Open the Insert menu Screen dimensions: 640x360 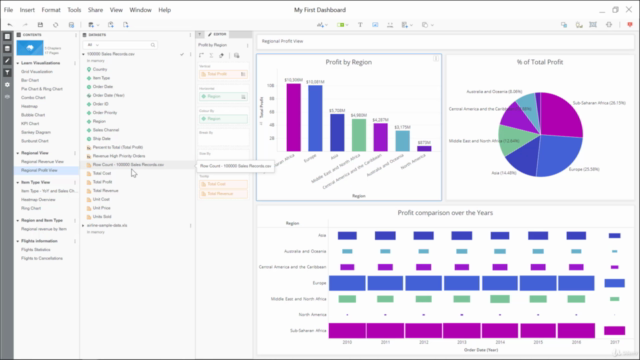click(x=27, y=10)
